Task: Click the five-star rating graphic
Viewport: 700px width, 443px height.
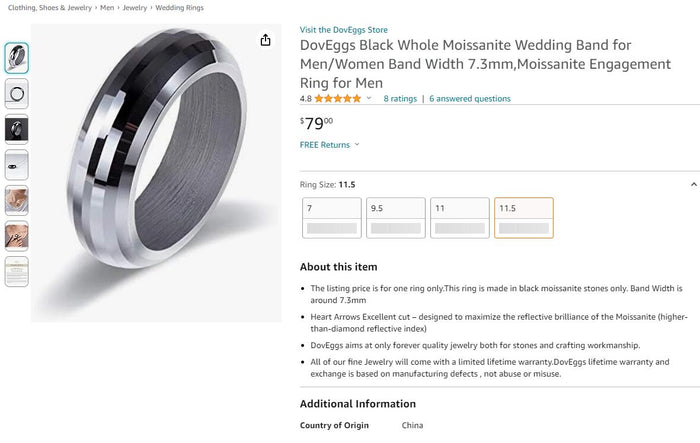Action: (338, 99)
